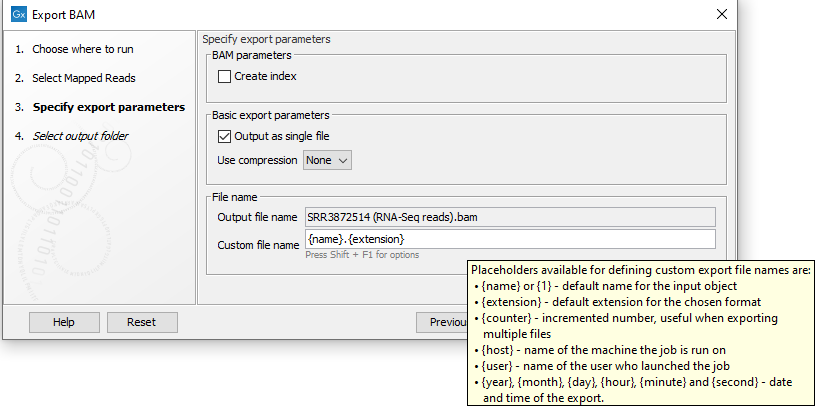Select step 2 Select Mapped Reads
This screenshot has height=414, width=821.
point(83,78)
